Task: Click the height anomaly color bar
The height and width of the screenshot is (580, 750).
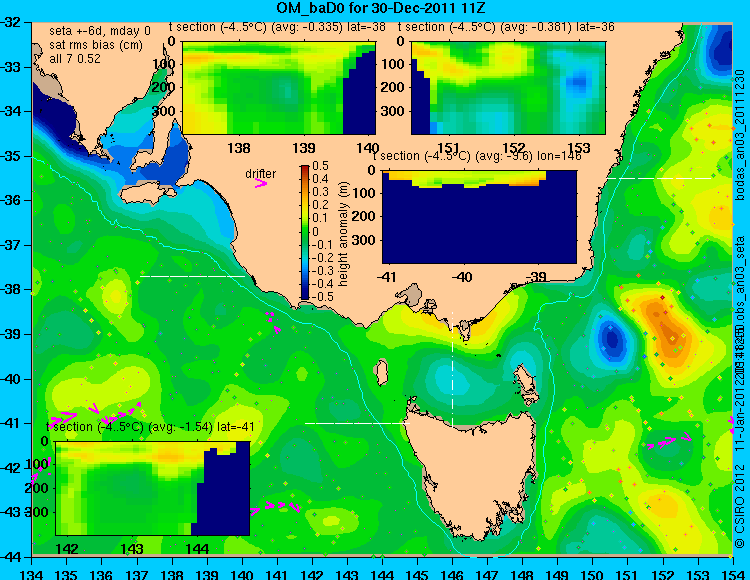Action: coord(305,232)
